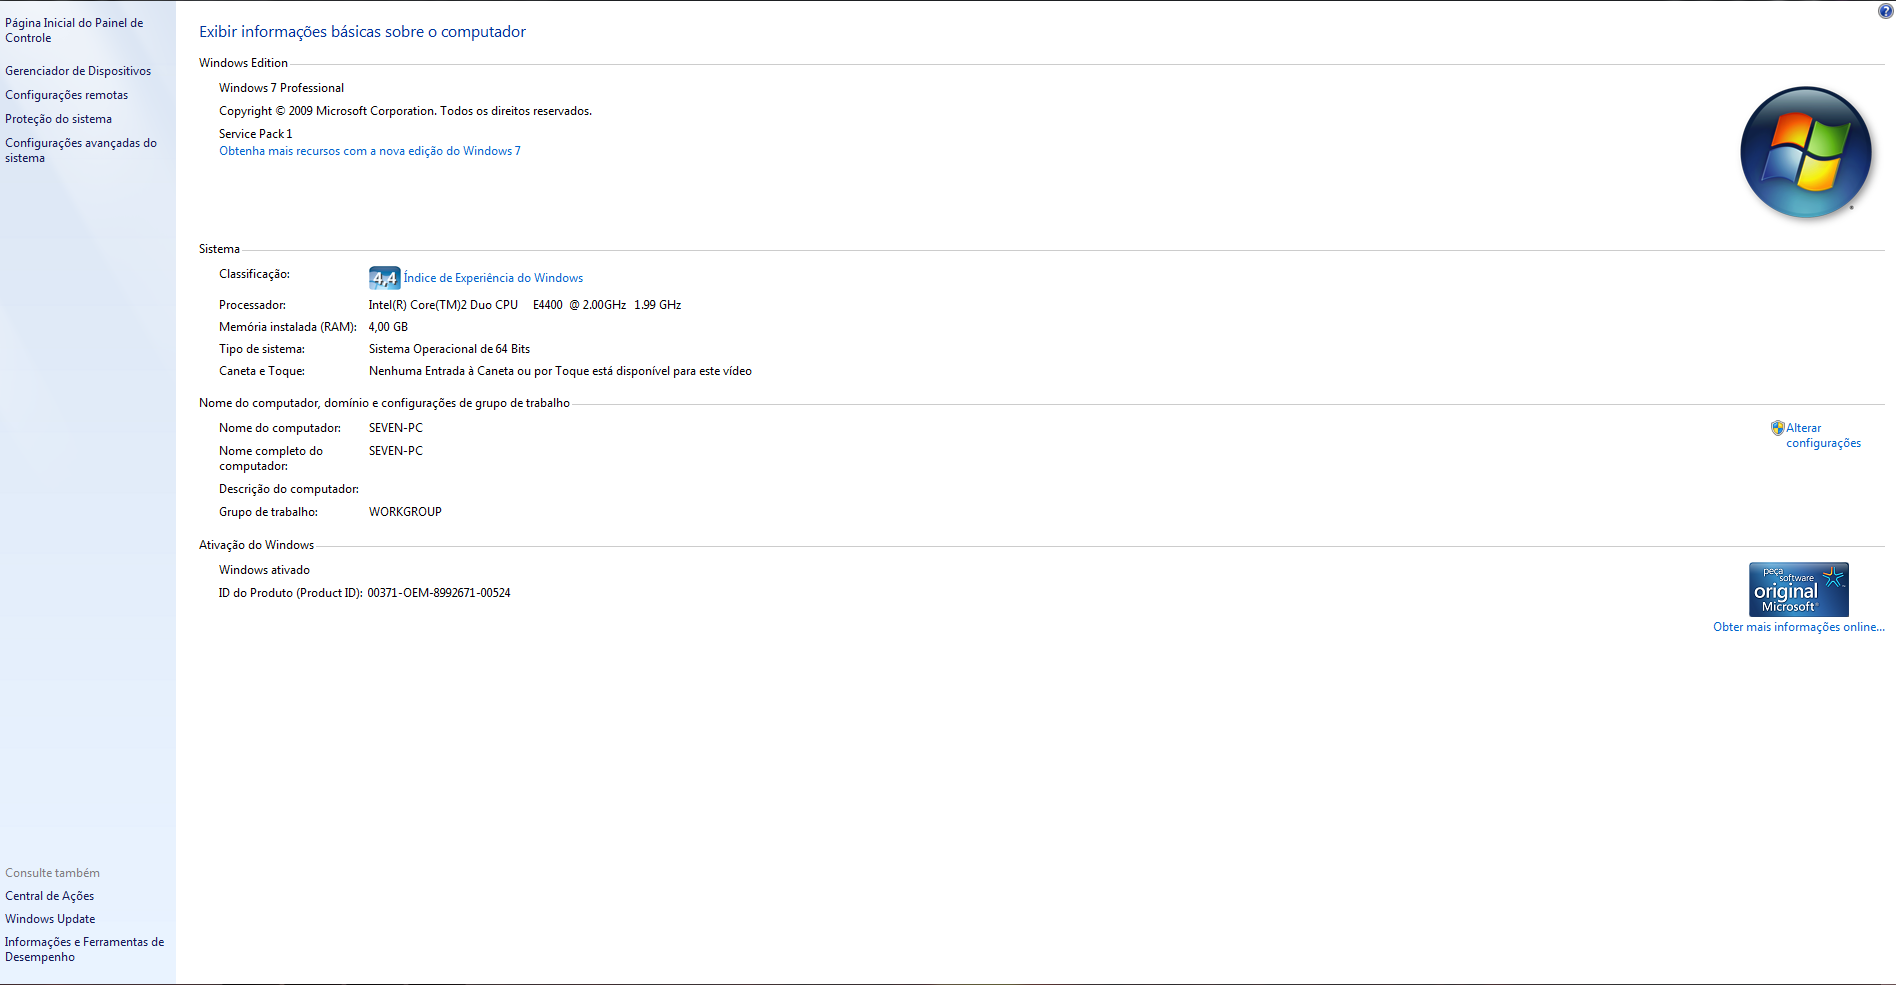Click SEVEN-PC next to Nome do computador
The width and height of the screenshot is (1896, 985).
396,428
